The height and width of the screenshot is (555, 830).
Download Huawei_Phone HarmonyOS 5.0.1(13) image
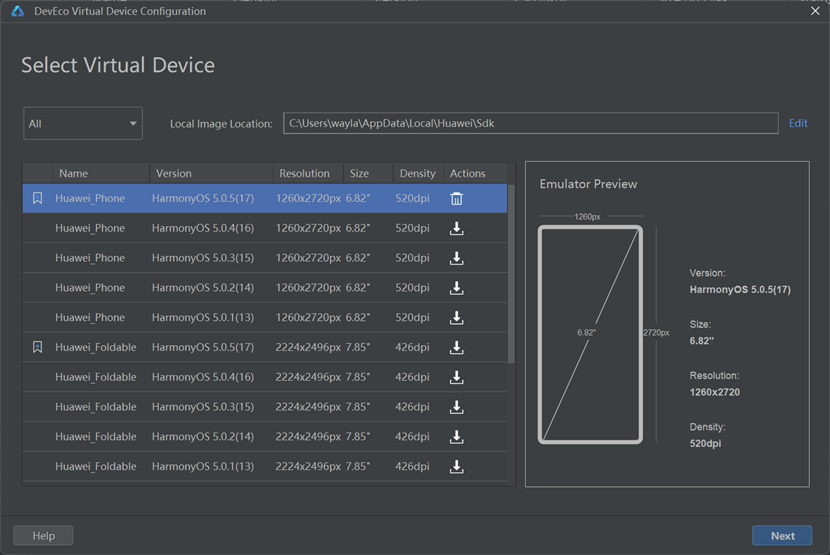456,317
